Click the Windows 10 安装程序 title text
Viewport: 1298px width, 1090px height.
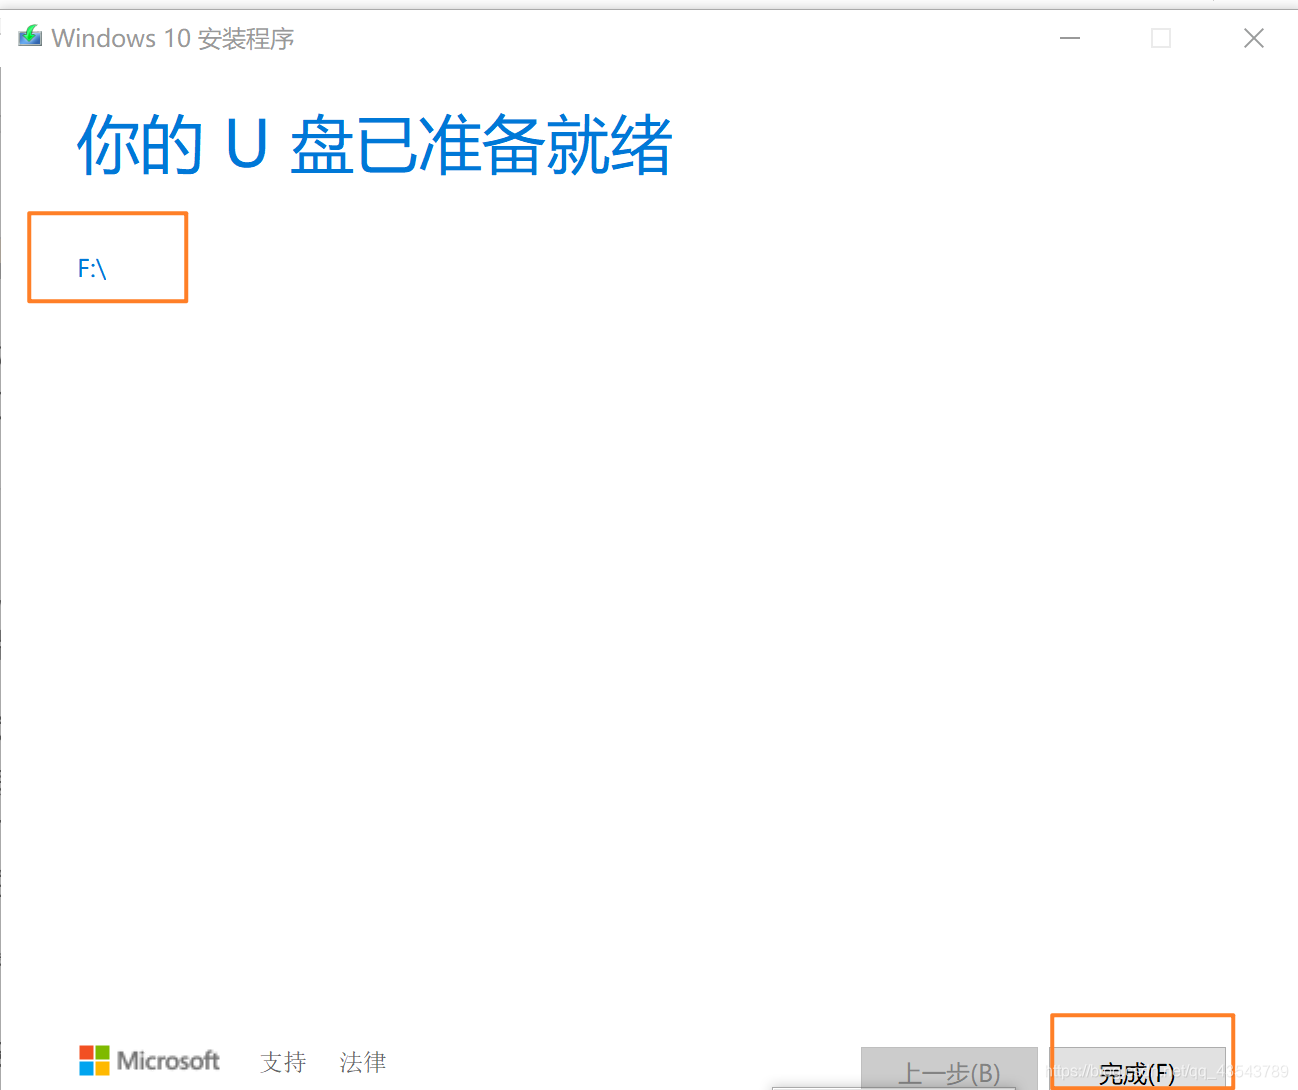(x=173, y=38)
